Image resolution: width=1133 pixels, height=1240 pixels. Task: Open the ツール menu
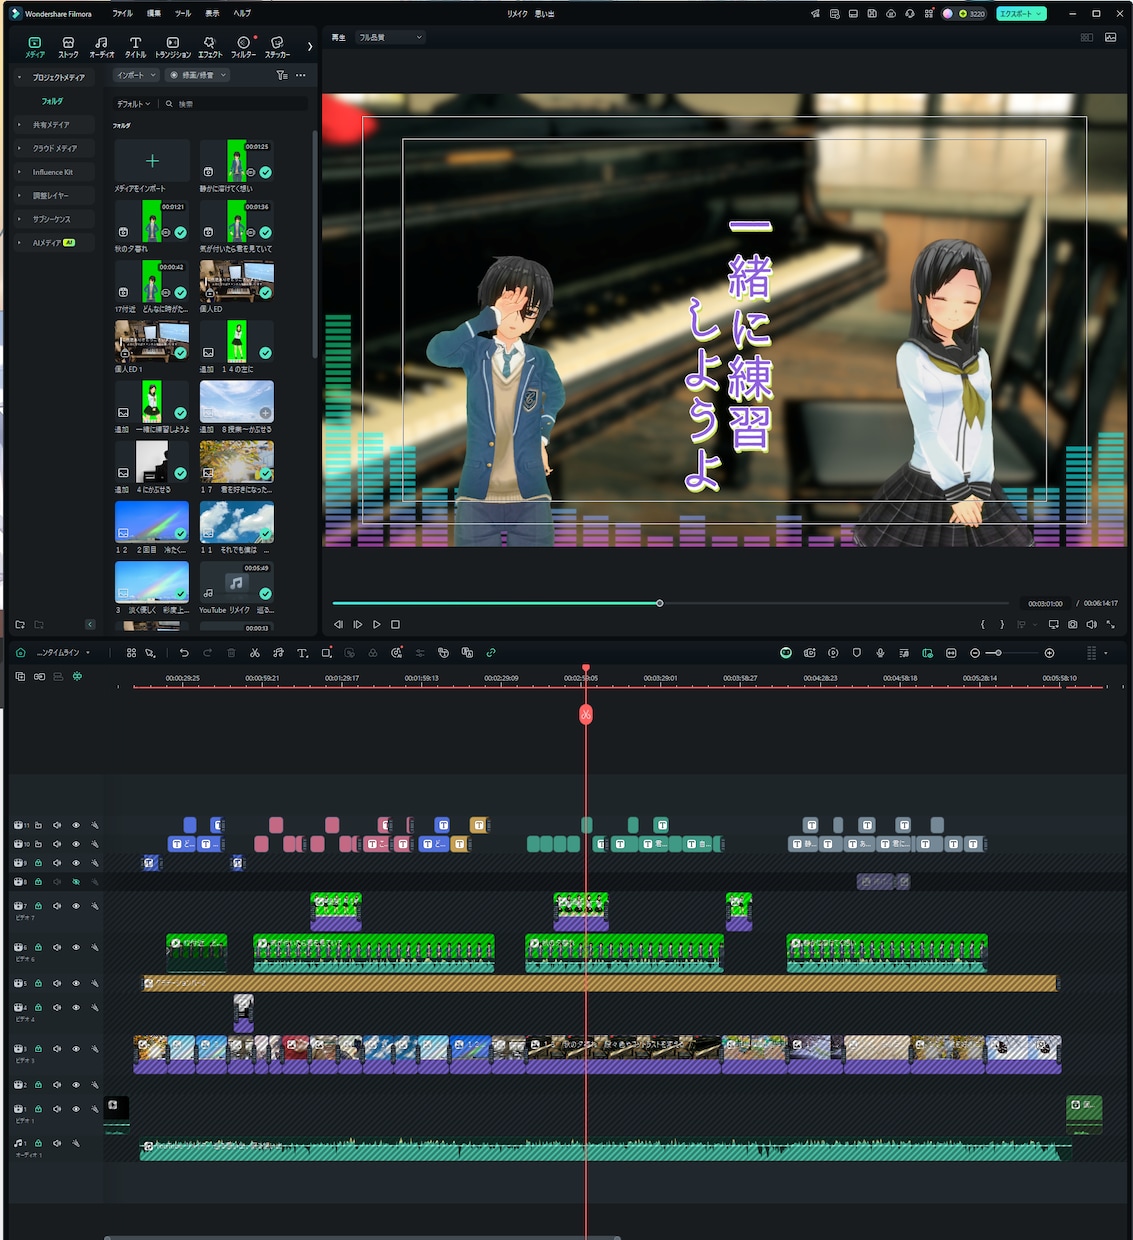(x=183, y=14)
